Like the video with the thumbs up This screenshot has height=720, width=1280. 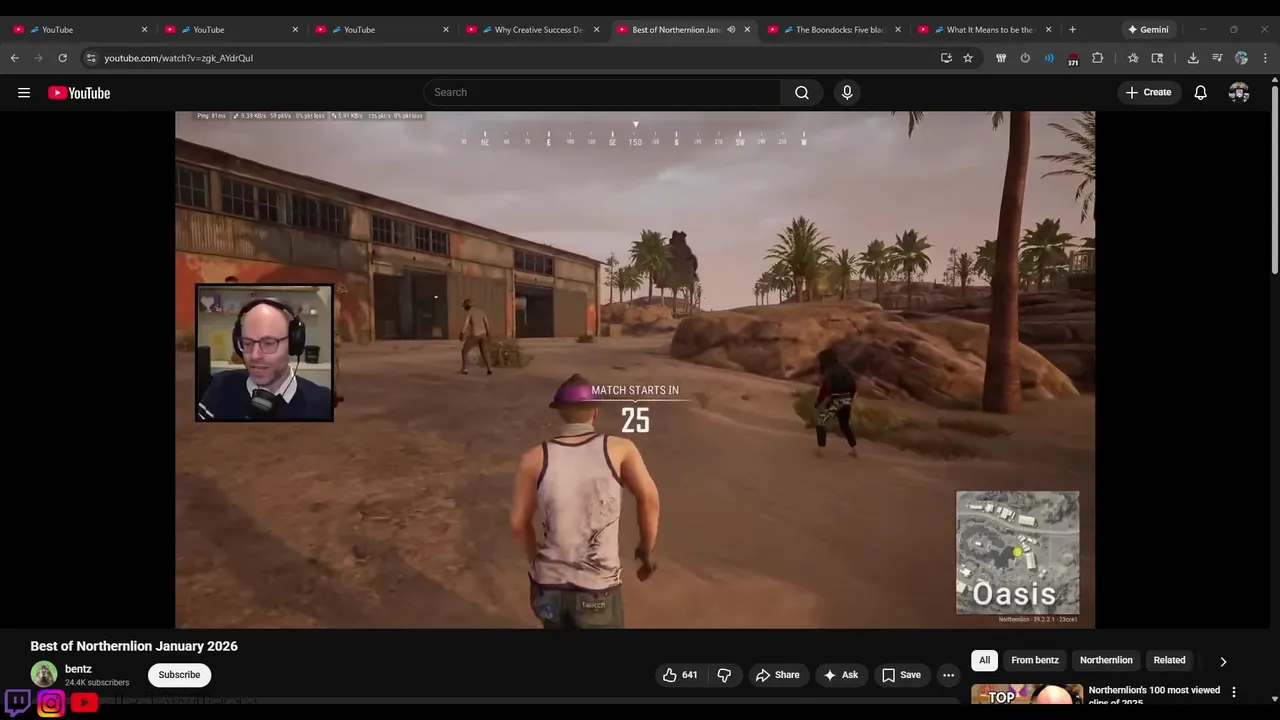(x=680, y=675)
